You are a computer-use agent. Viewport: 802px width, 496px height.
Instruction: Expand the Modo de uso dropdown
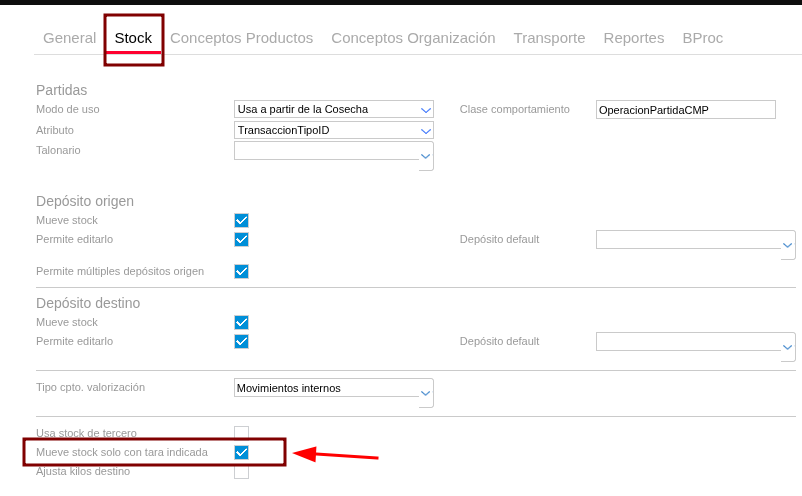(426, 109)
